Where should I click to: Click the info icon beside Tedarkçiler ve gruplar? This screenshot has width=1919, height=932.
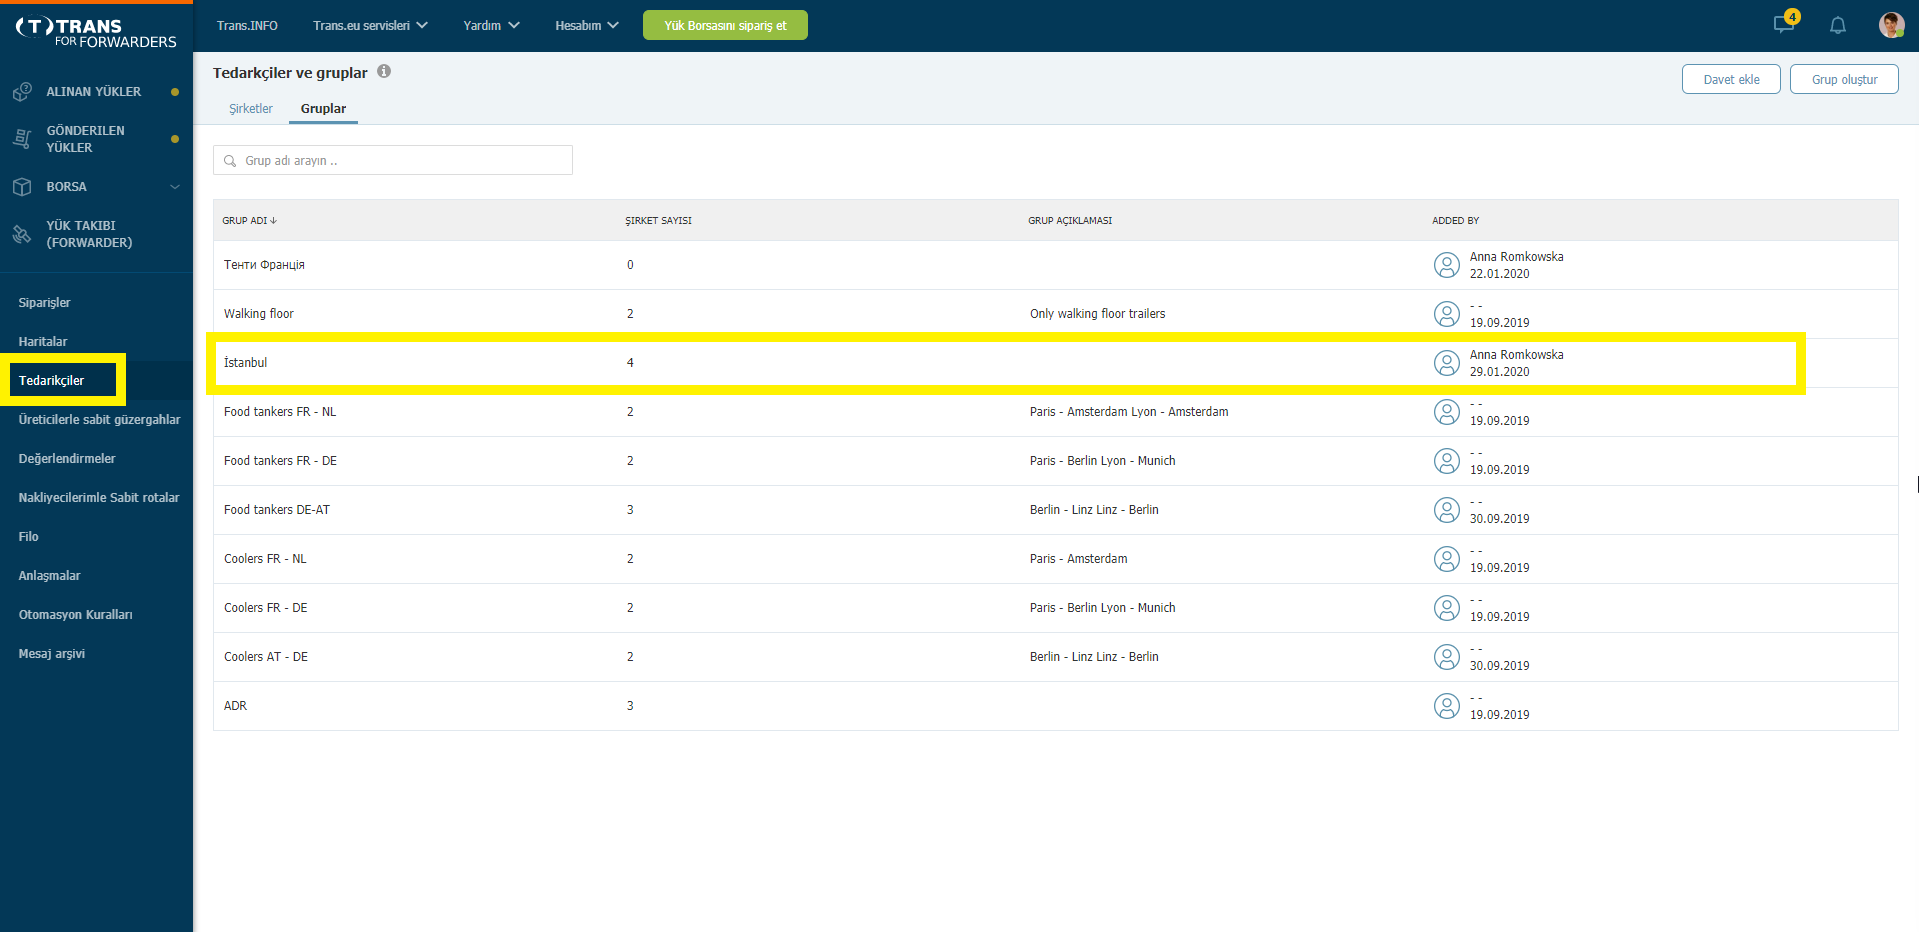[384, 71]
